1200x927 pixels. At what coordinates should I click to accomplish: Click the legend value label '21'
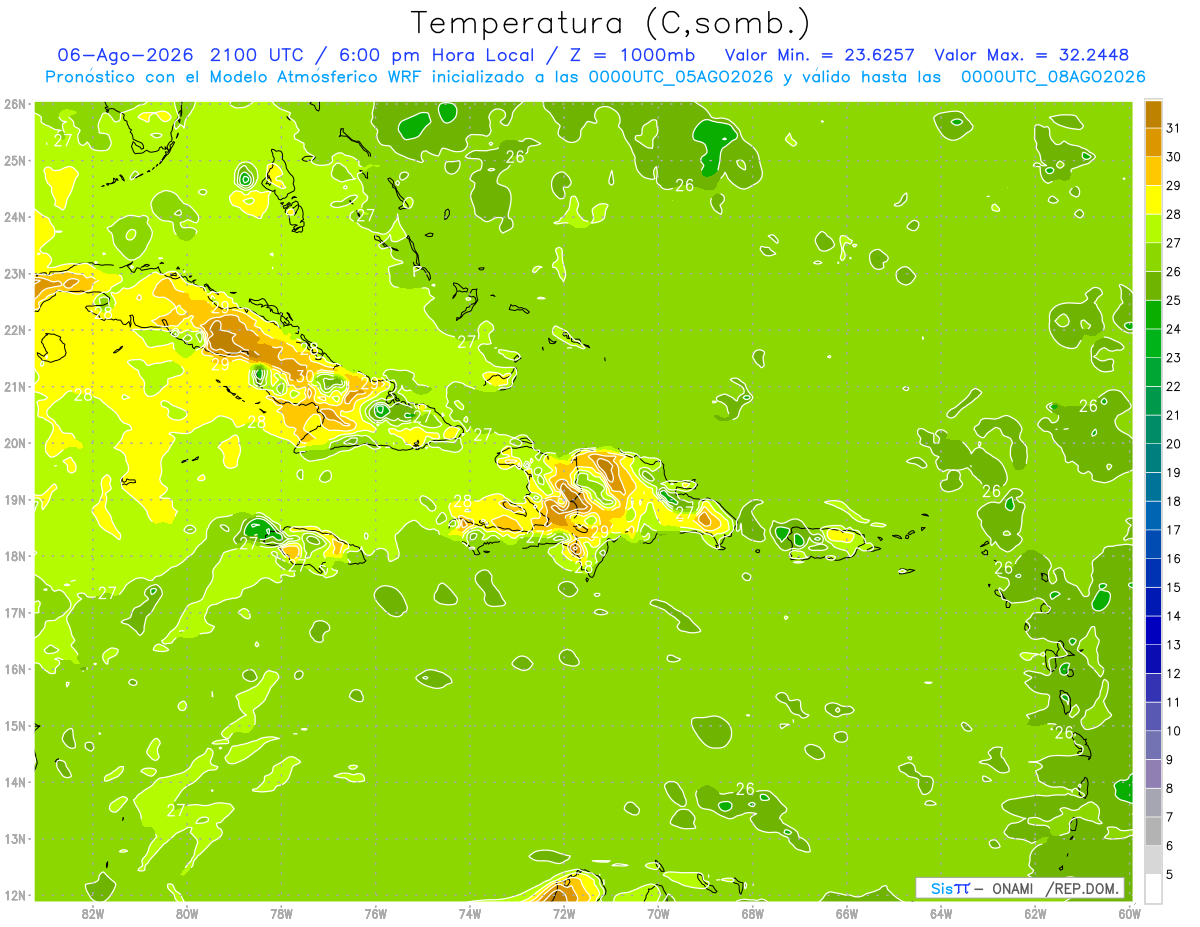pos(1174,415)
